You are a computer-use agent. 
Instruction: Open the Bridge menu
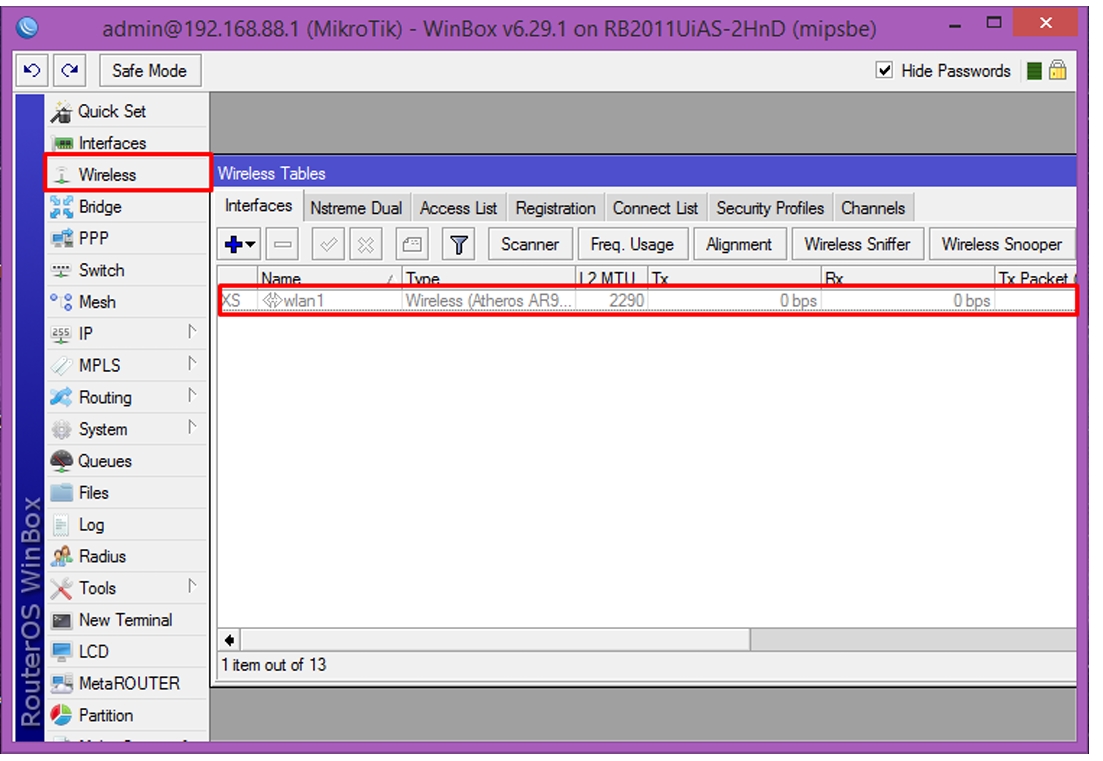pos(127,207)
